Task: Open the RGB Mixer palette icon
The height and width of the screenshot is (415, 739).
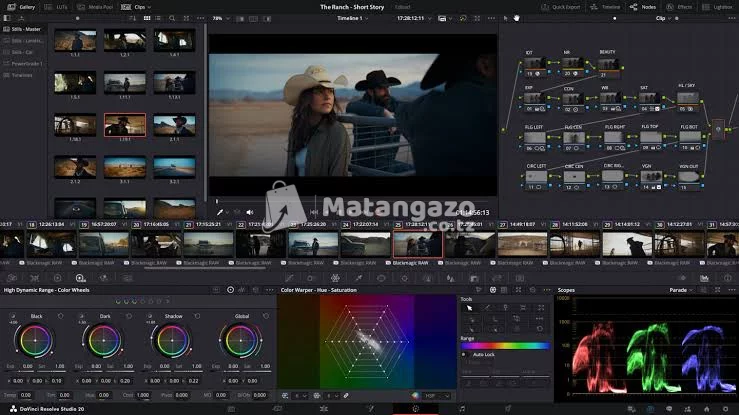Action: (104, 278)
